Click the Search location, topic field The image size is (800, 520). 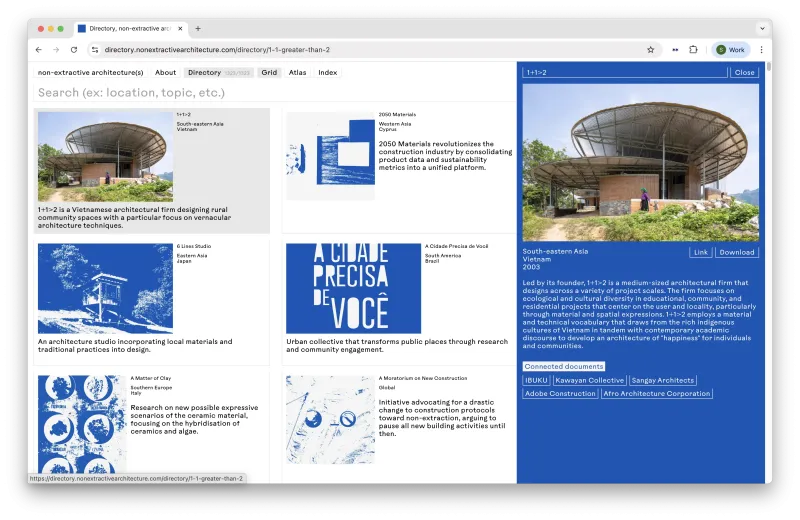click(x=274, y=92)
